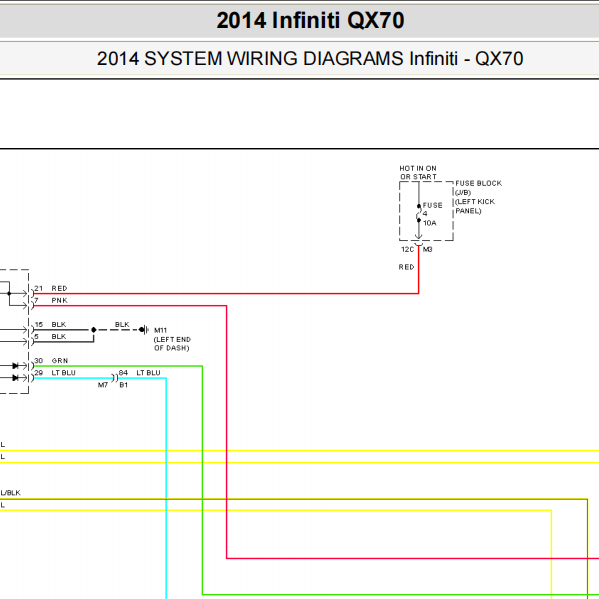Click the connector symbol between M7 and B1
Screen dimensions: 599x599
(115, 378)
